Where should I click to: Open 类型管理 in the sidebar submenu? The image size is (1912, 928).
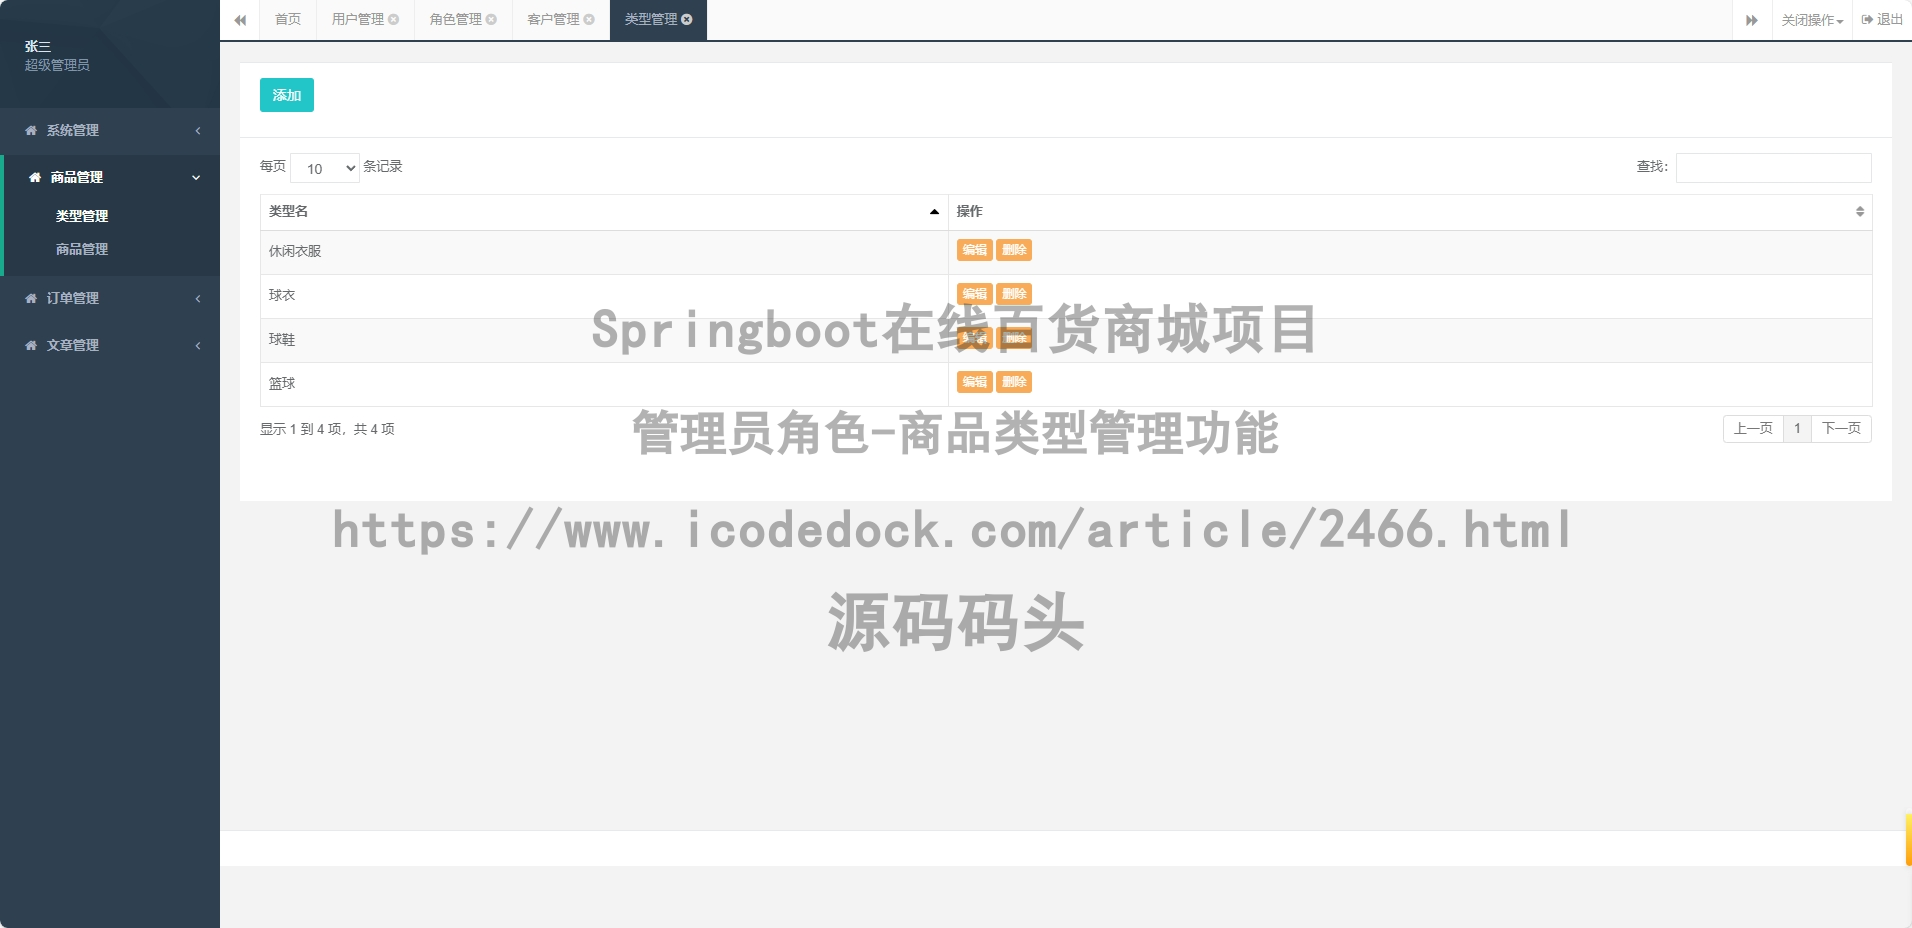[x=82, y=216]
